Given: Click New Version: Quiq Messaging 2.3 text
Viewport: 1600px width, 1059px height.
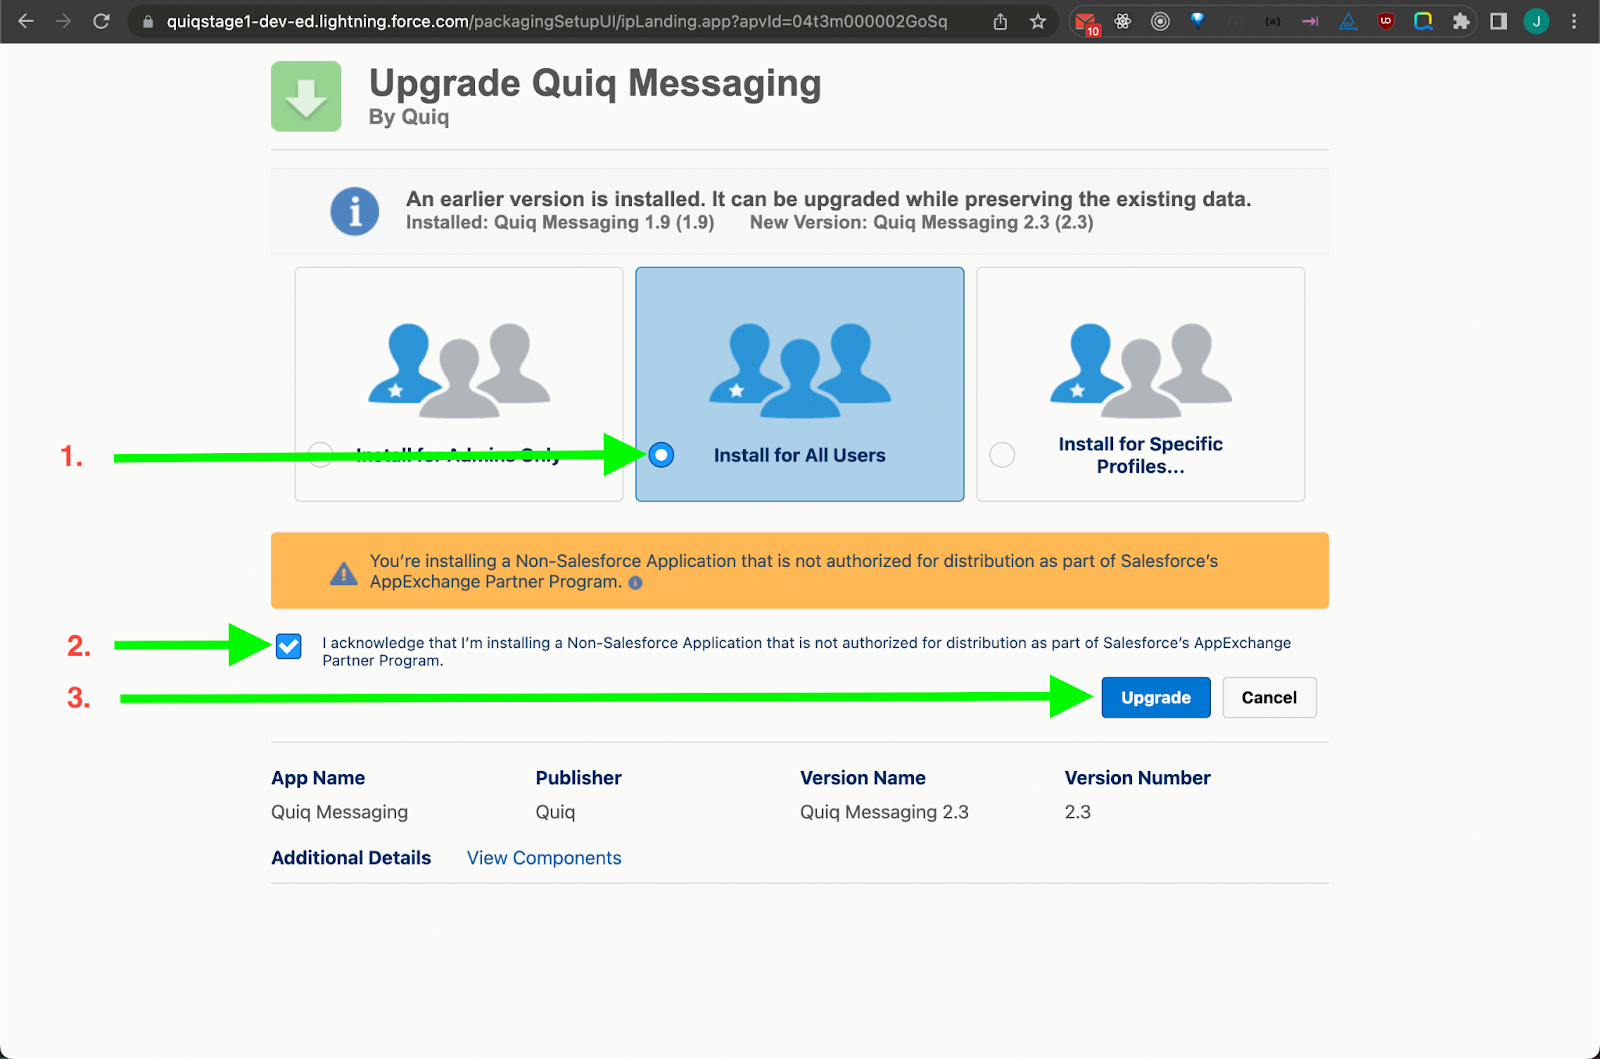Looking at the screenshot, I should [921, 222].
